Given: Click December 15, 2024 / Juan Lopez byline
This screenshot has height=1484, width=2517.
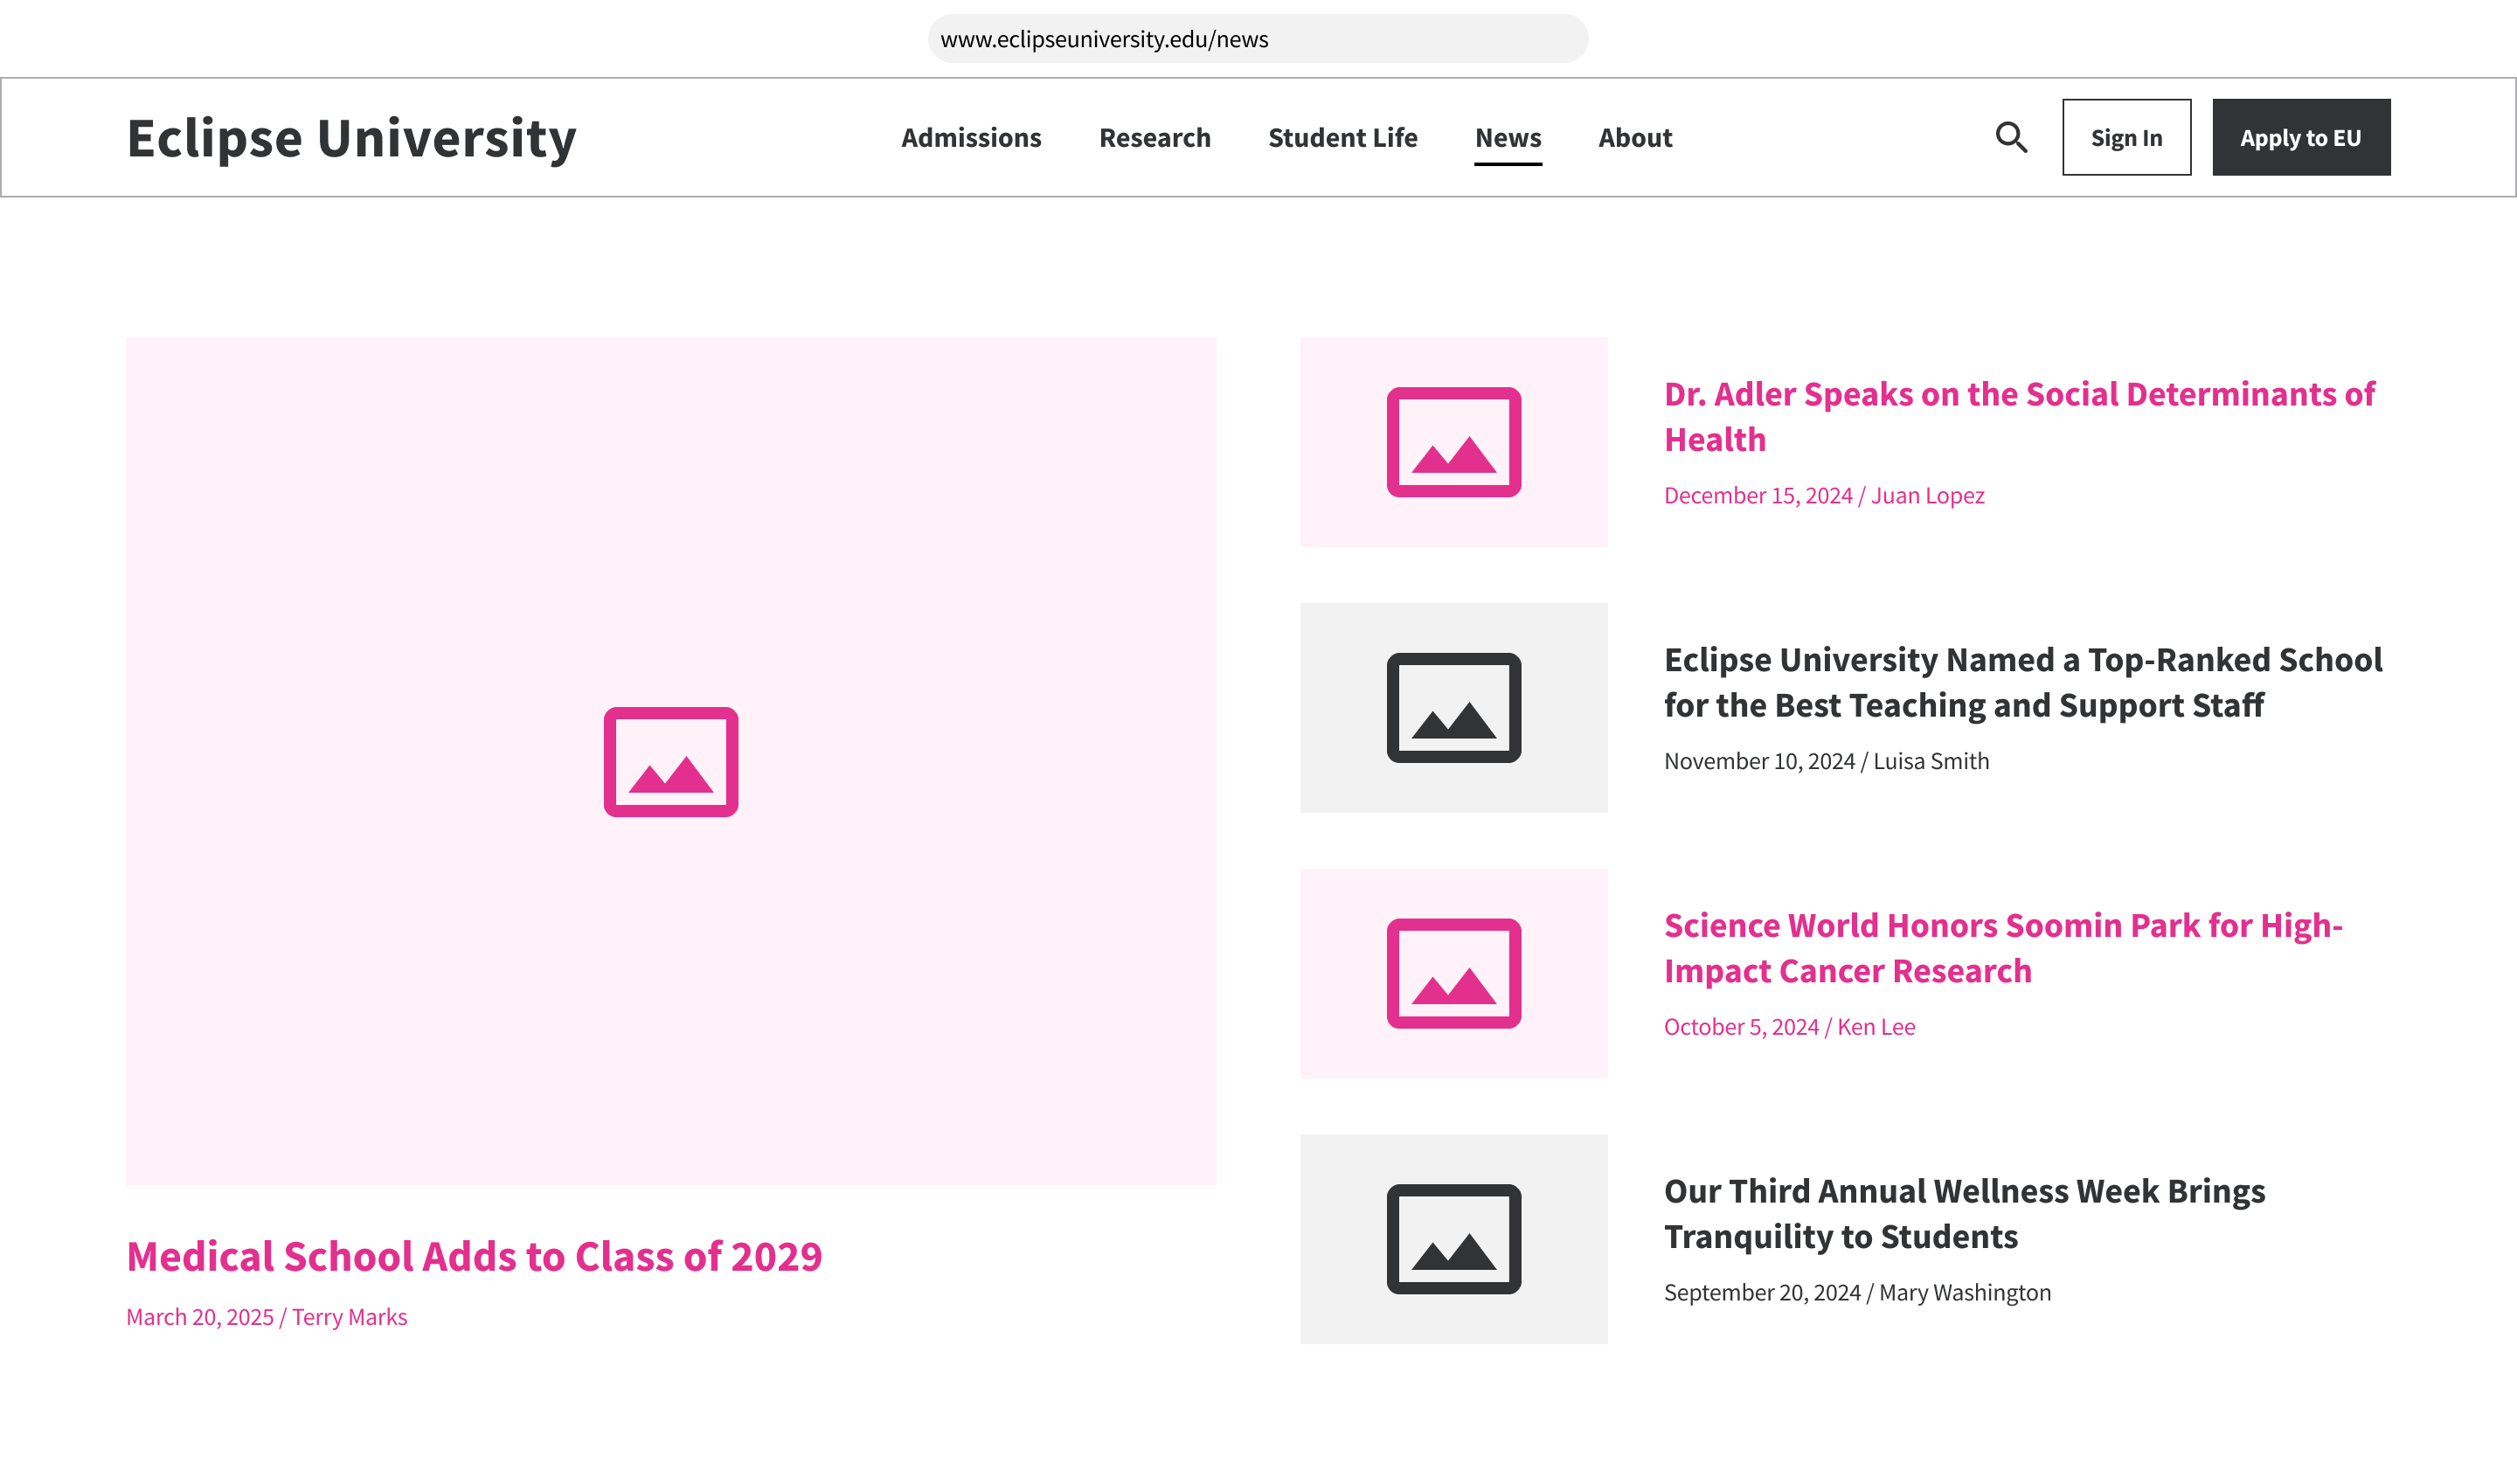Looking at the screenshot, I should pyautogui.click(x=1824, y=495).
